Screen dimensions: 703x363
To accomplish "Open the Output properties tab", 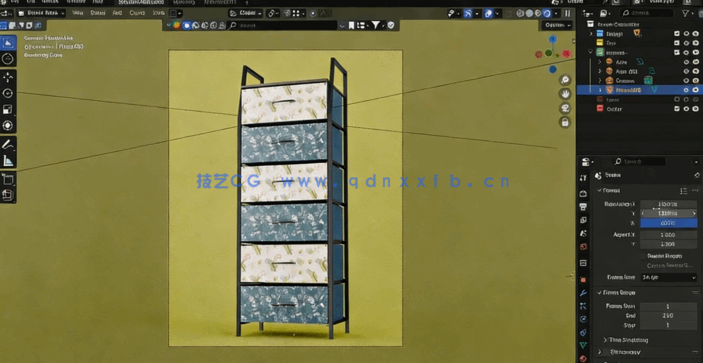I will (583, 207).
